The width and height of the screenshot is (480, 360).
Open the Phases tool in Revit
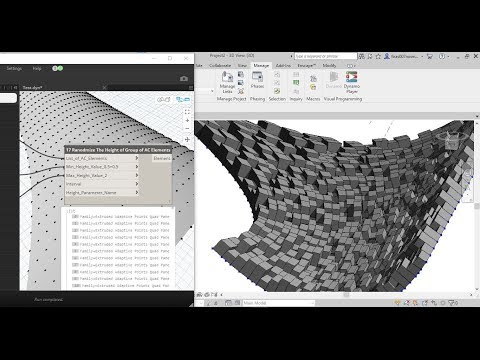[257, 80]
